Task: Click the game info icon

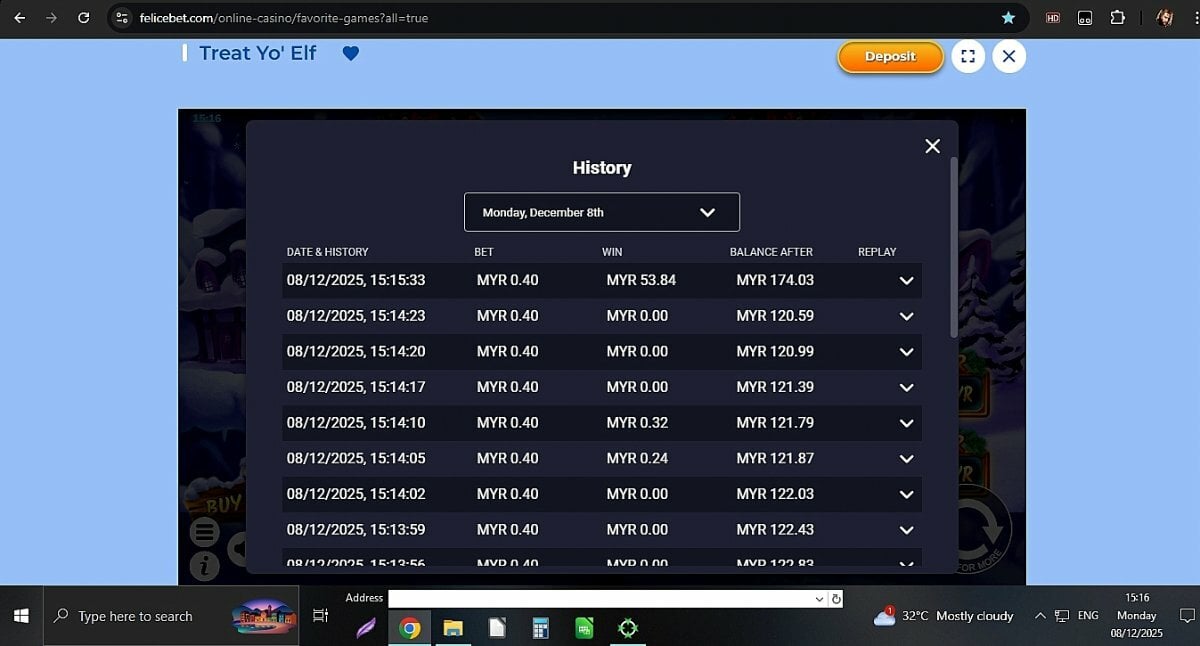Action: (204, 566)
